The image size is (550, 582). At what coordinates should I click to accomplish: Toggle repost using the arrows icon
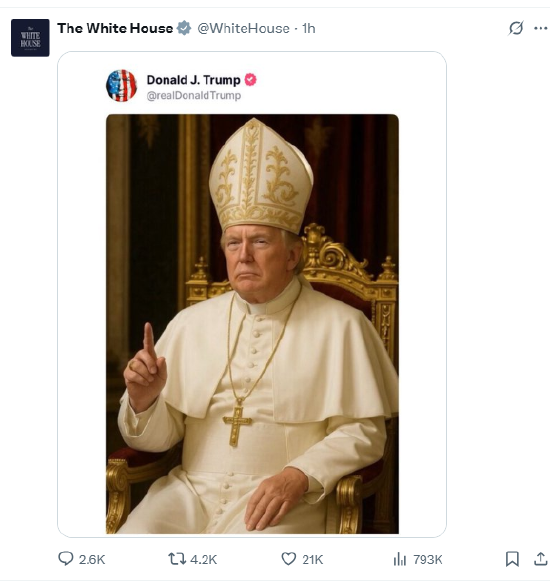[177, 559]
